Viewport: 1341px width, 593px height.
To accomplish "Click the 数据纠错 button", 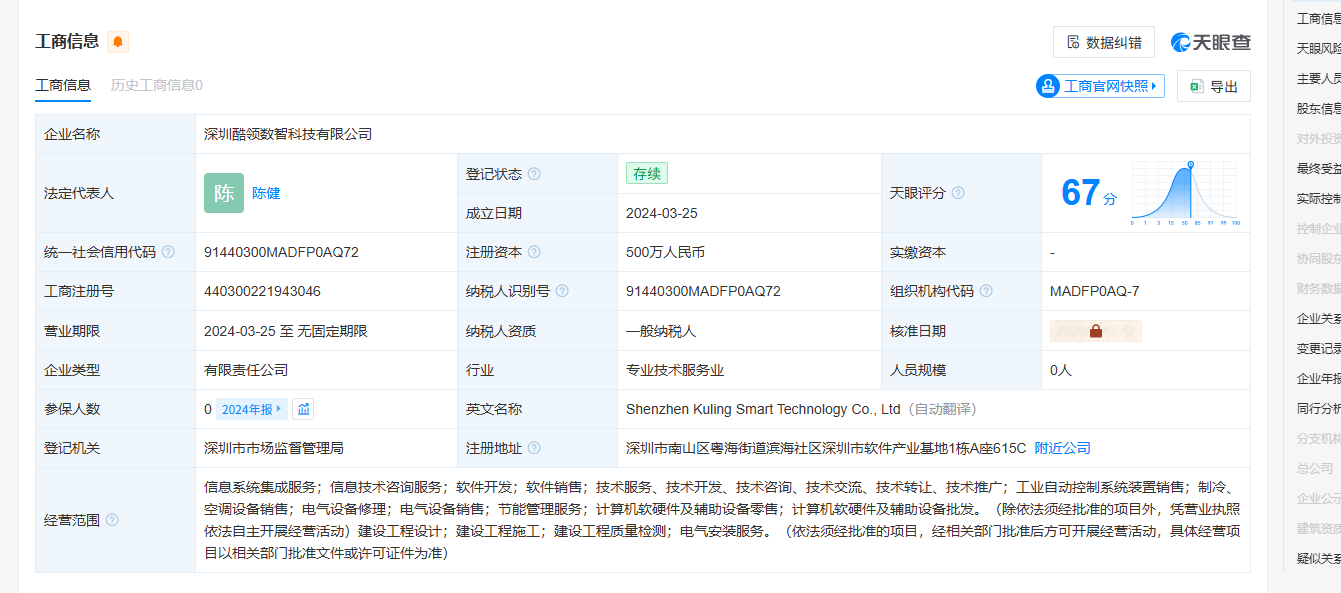I will [x=1103, y=42].
